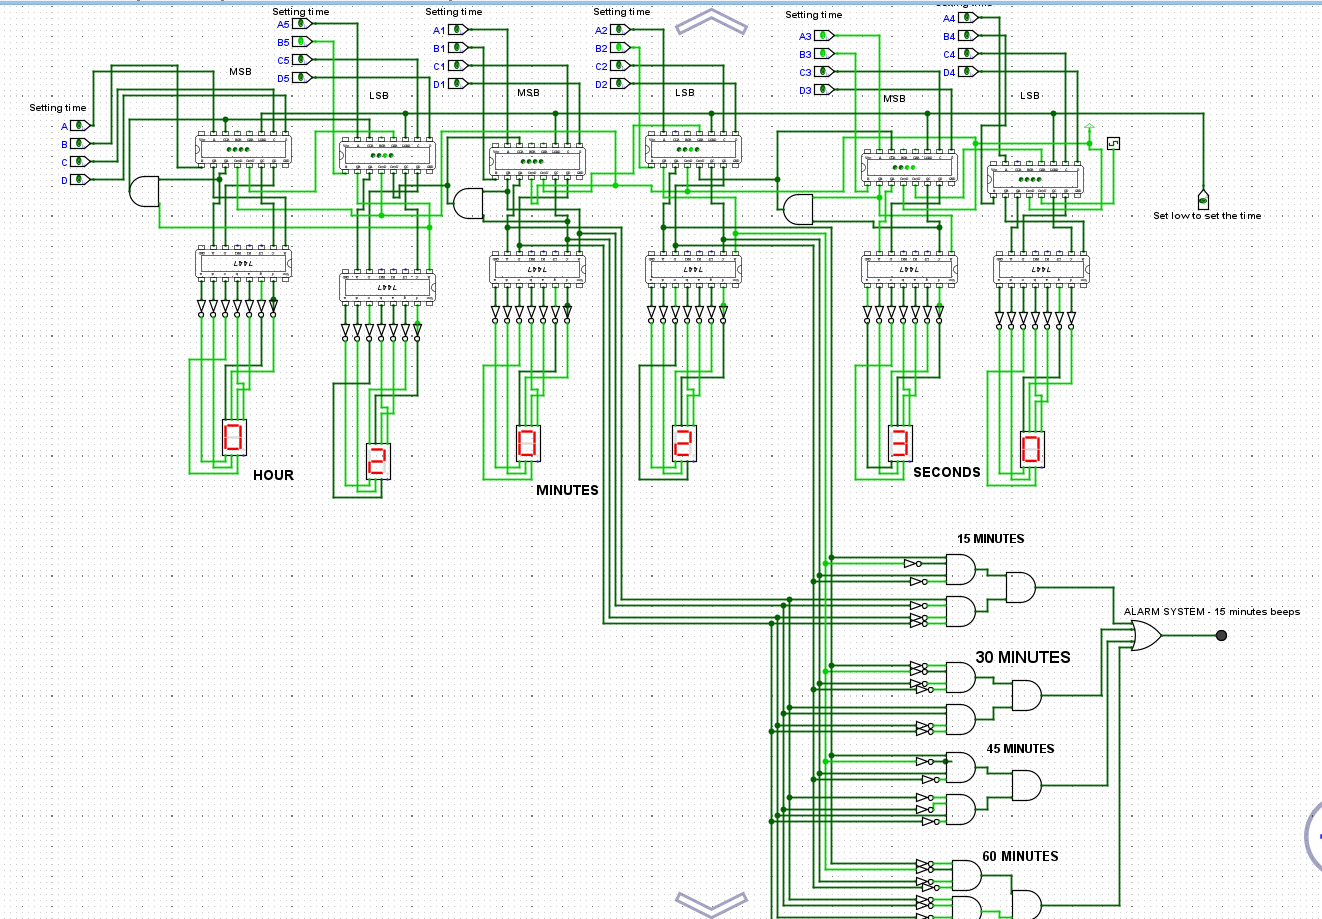This screenshot has height=919, width=1322.
Task: Click the MINUTES label under the displays
Action: 567,490
